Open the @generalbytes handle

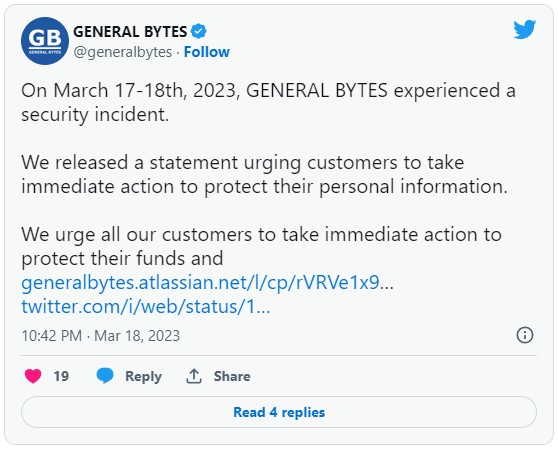point(123,52)
